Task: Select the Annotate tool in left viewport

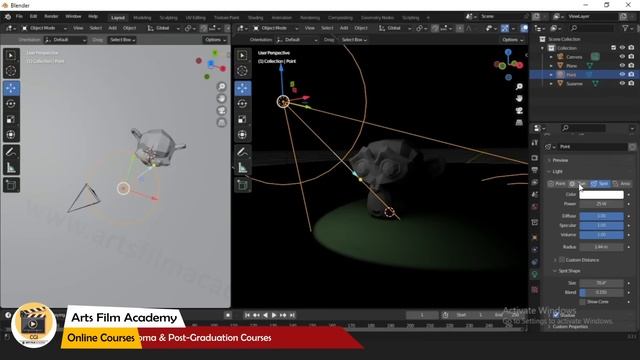Action: tap(11, 152)
